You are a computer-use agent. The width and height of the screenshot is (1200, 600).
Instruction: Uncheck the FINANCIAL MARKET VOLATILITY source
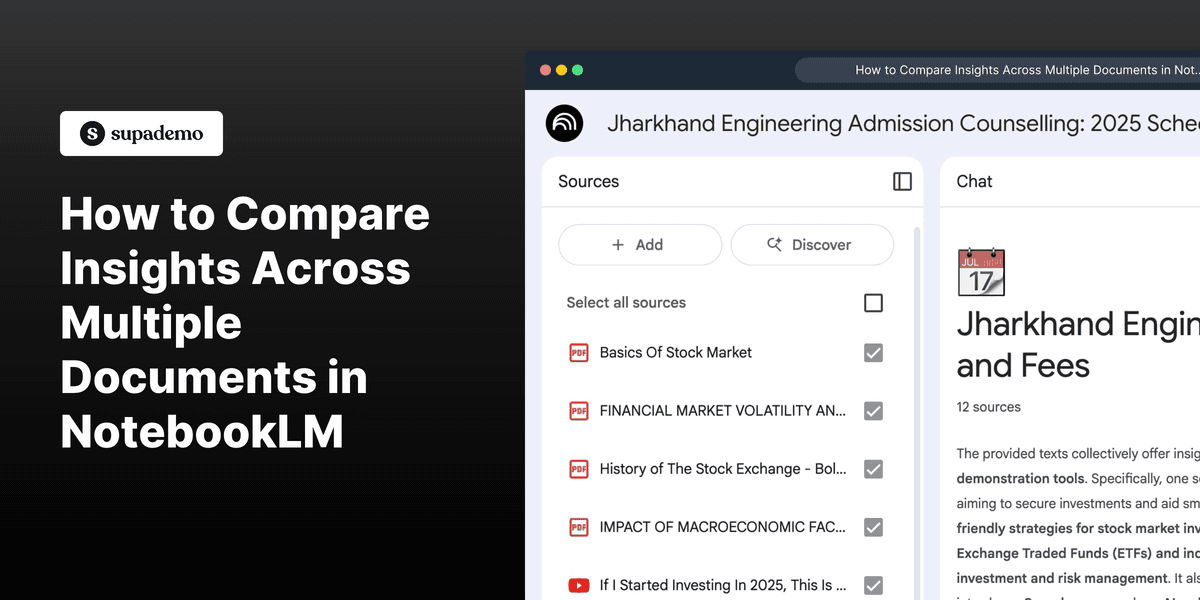tap(873, 411)
